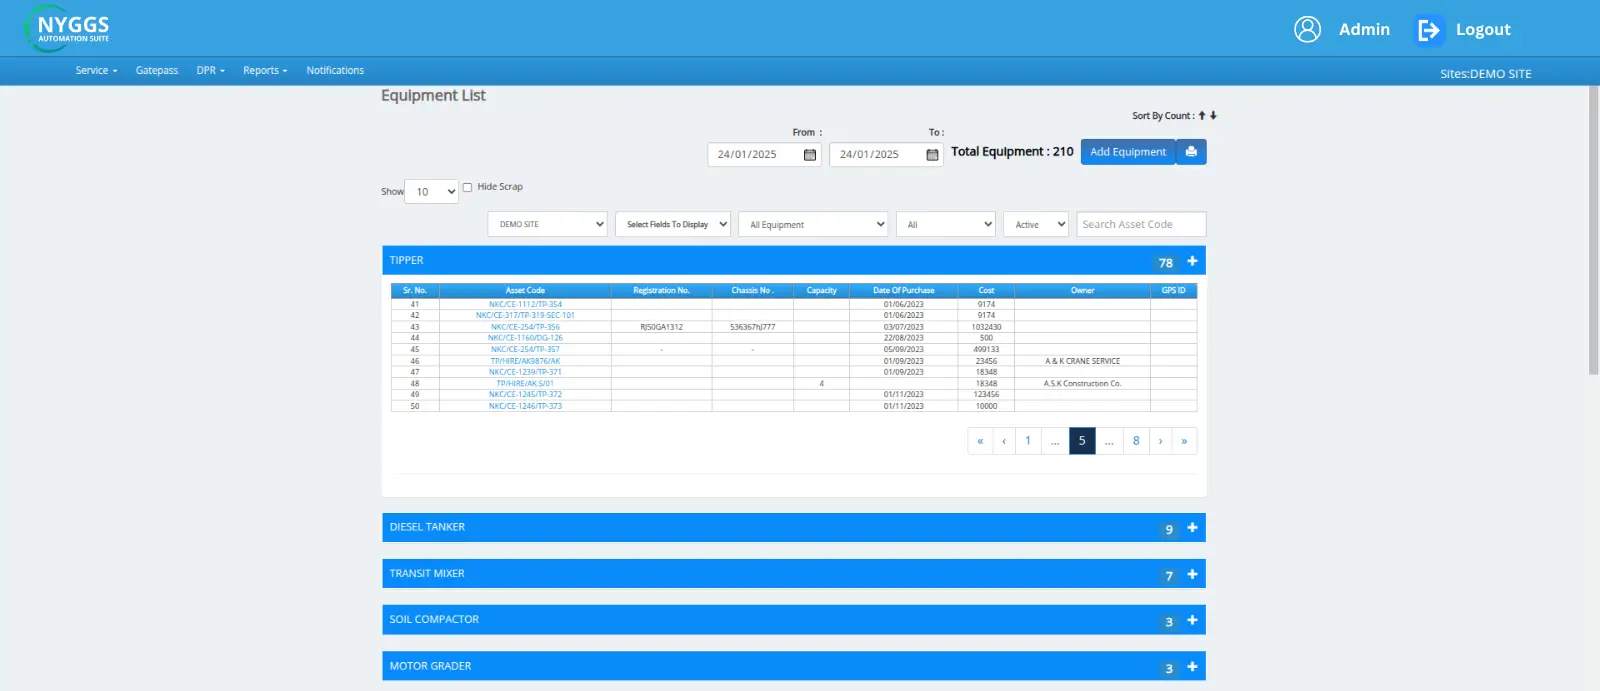Click the page vertical scrollbar thumb
The image size is (1600, 691).
1594,230
